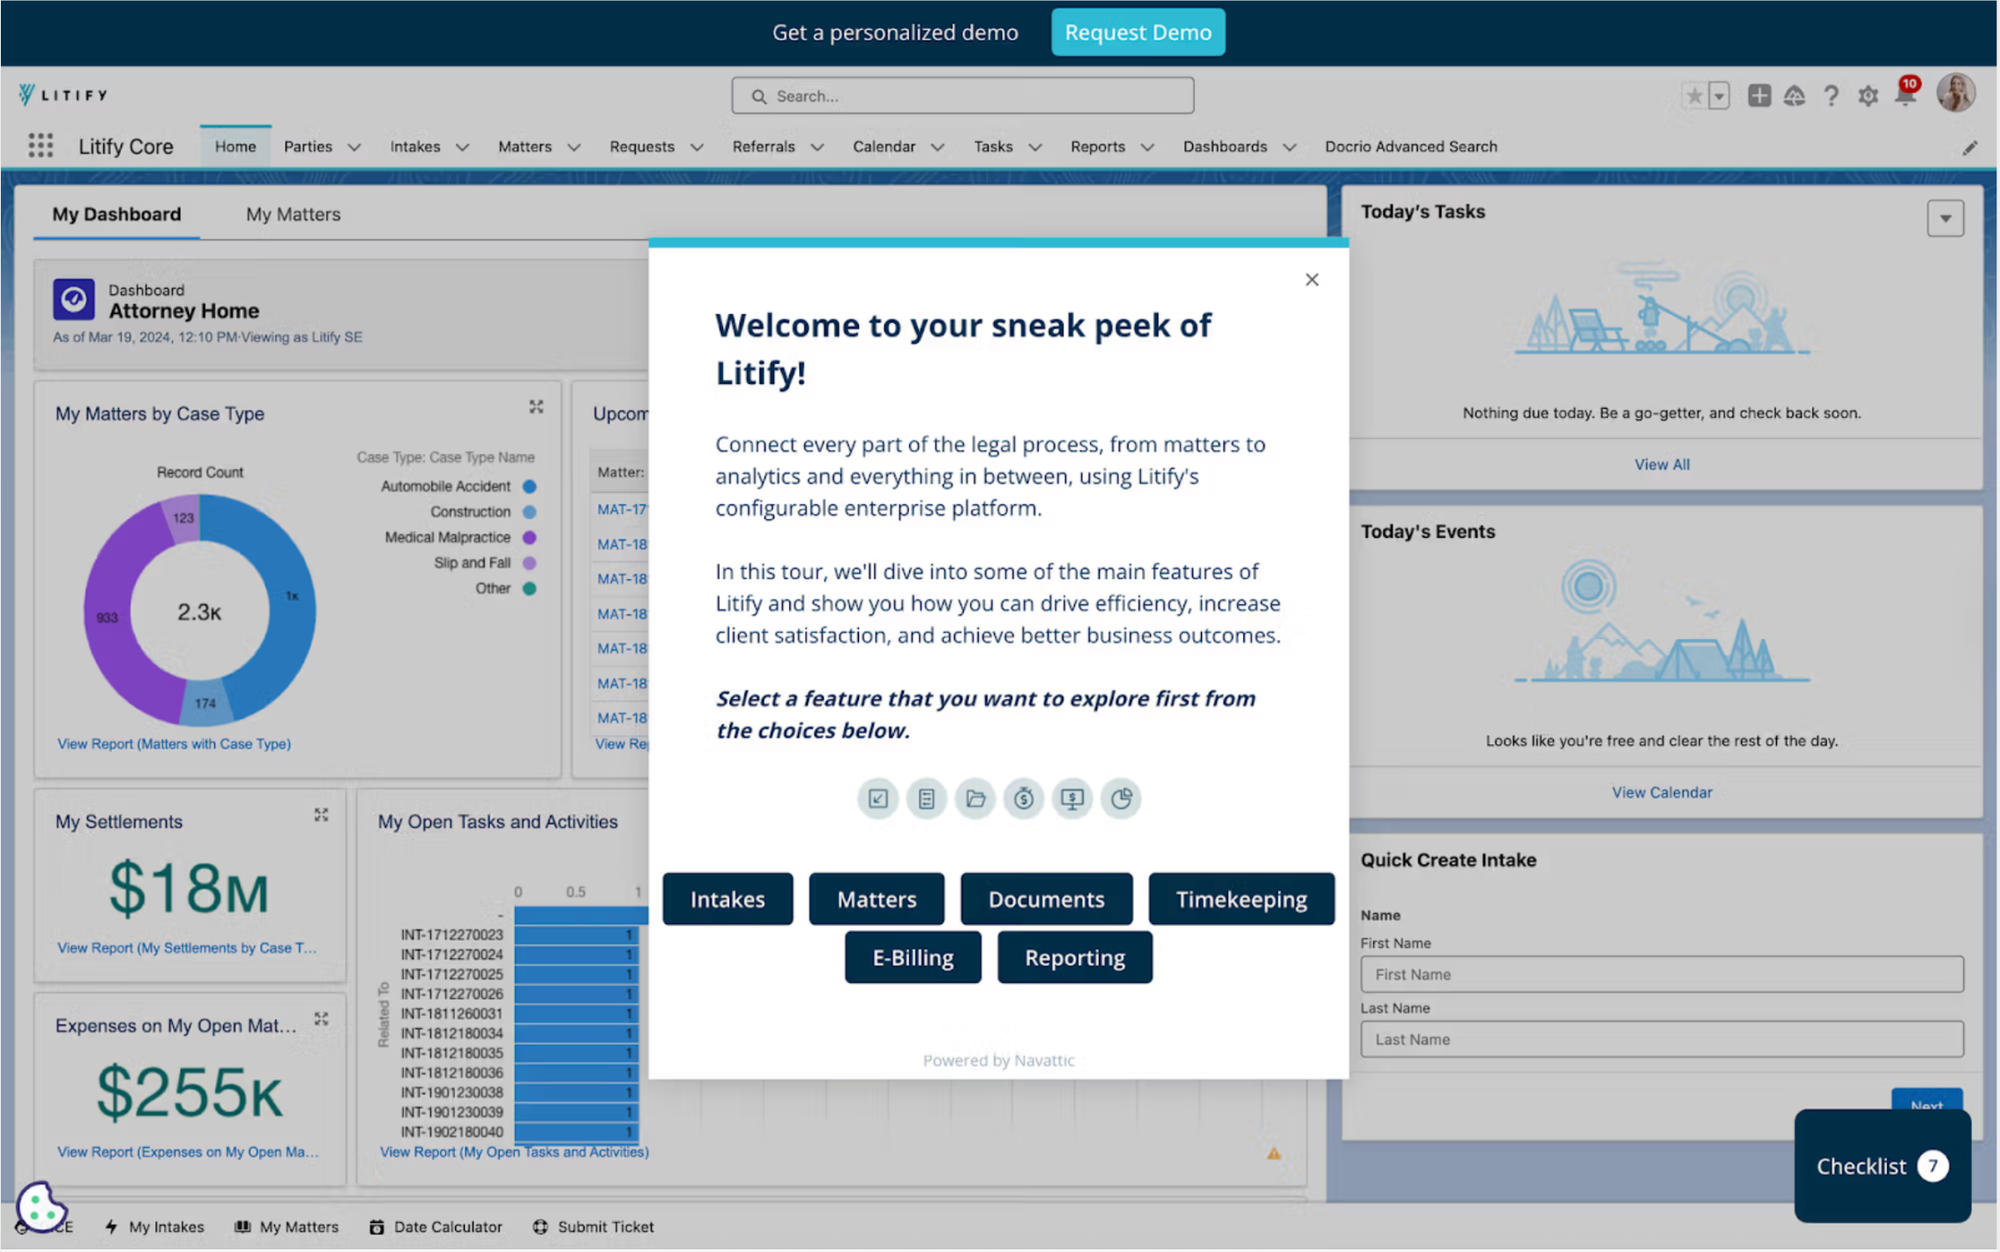
Task: Expand the Matters nav dropdown
Action: coord(574,147)
